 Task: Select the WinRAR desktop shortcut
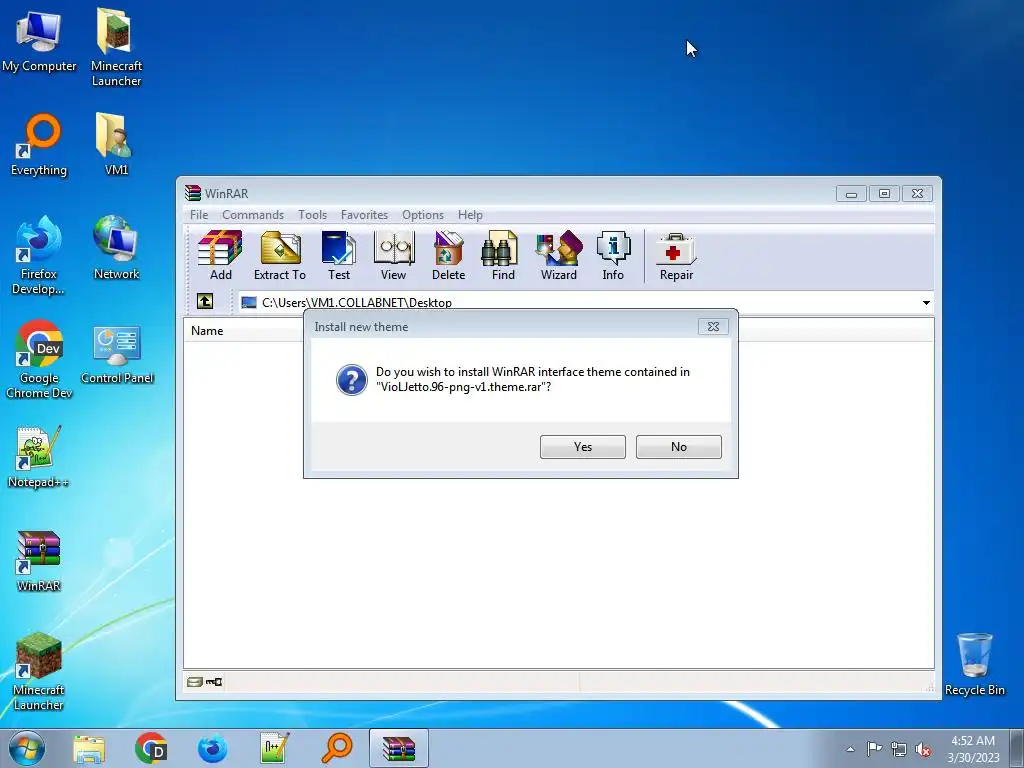pyautogui.click(x=39, y=562)
